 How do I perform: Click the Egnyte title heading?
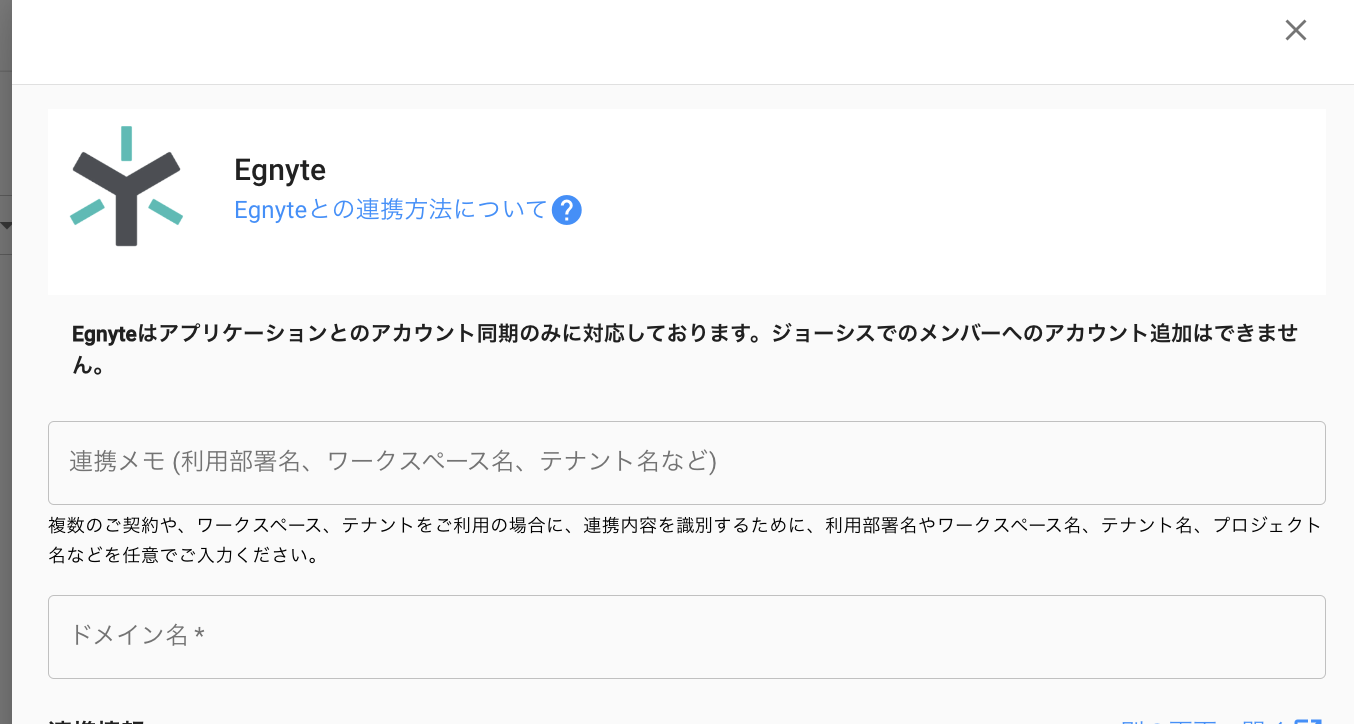coord(280,170)
